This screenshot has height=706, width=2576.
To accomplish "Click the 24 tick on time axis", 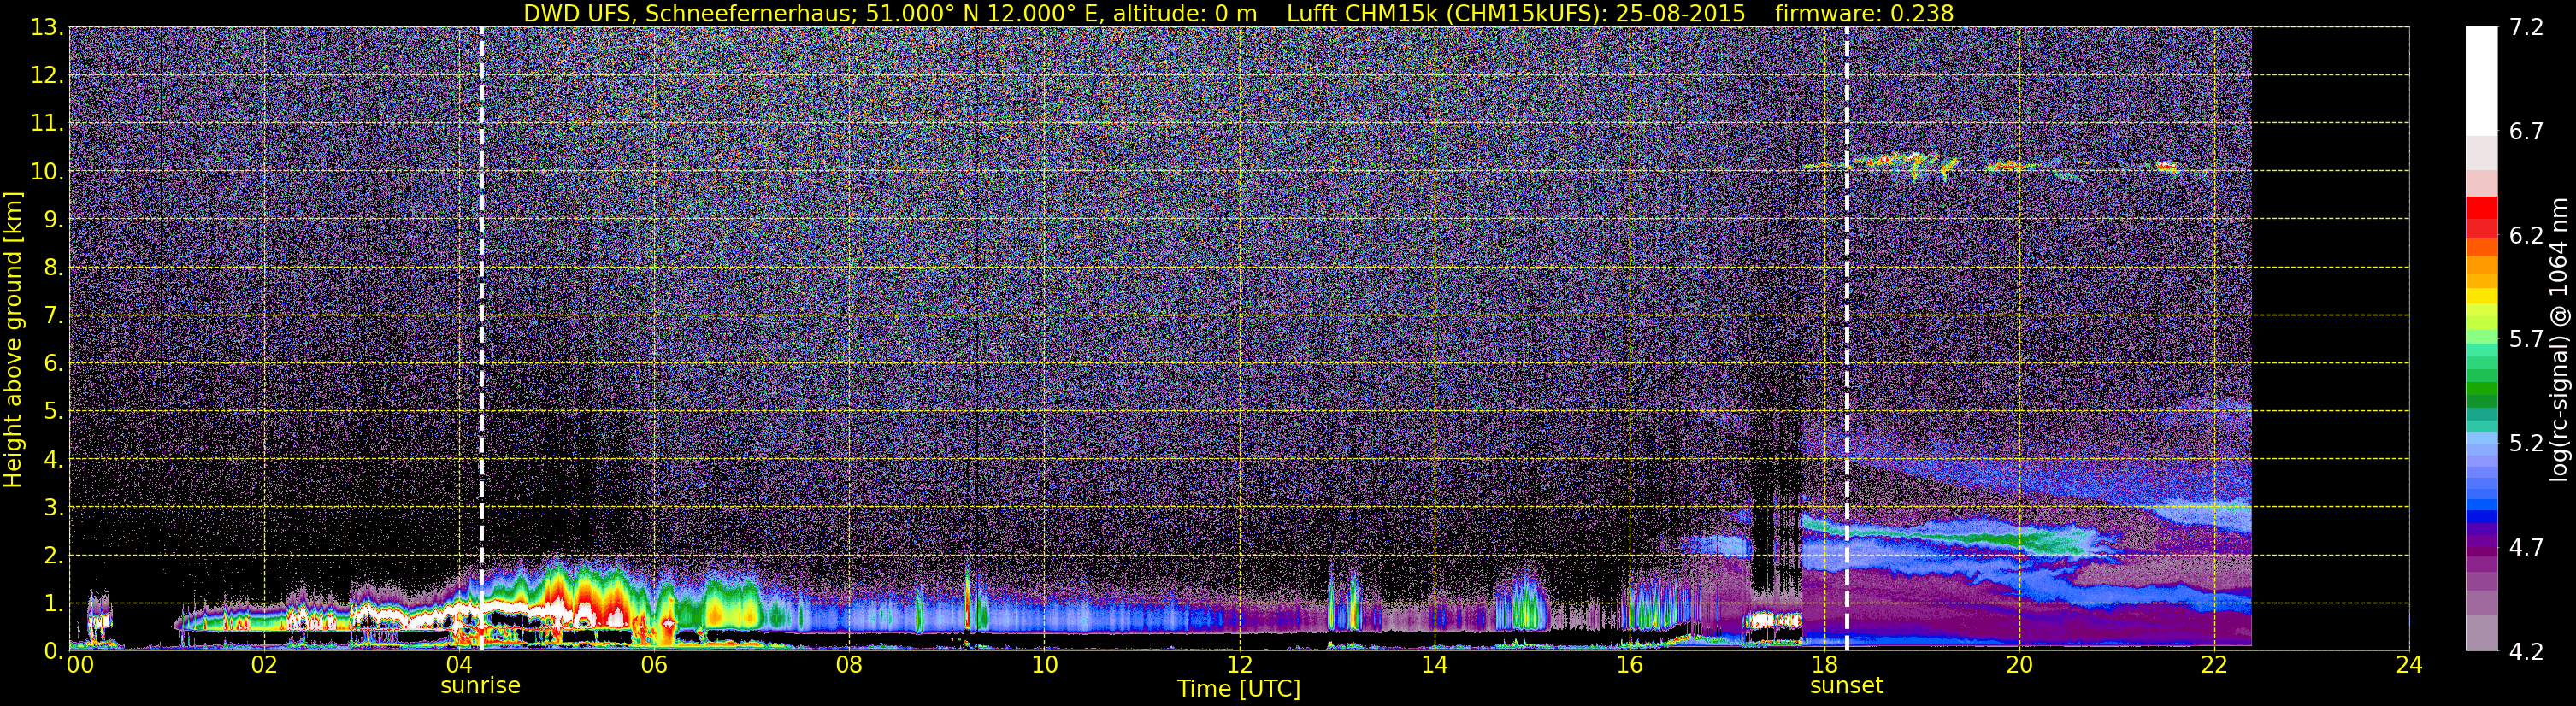I will click(2409, 665).
